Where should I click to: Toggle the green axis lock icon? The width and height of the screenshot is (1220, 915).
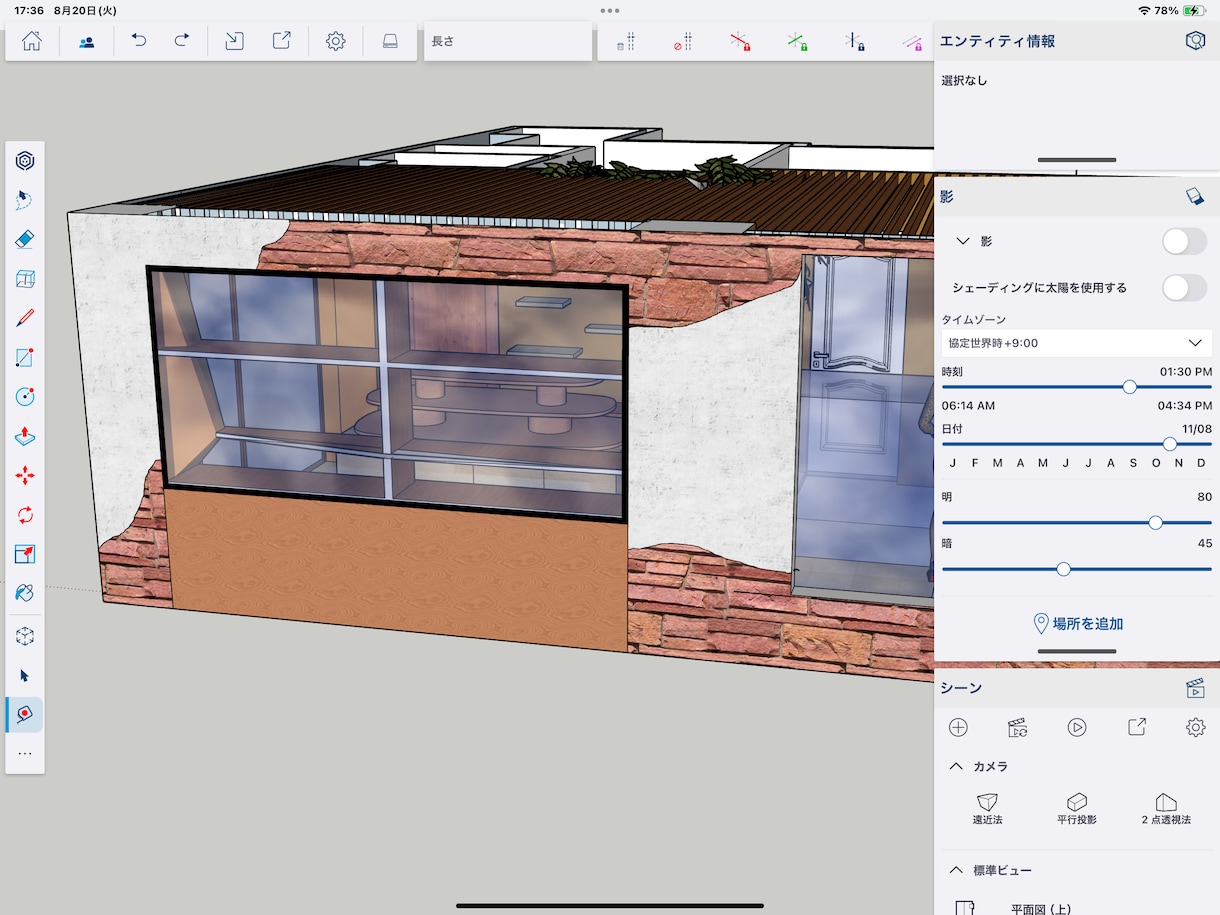797,41
